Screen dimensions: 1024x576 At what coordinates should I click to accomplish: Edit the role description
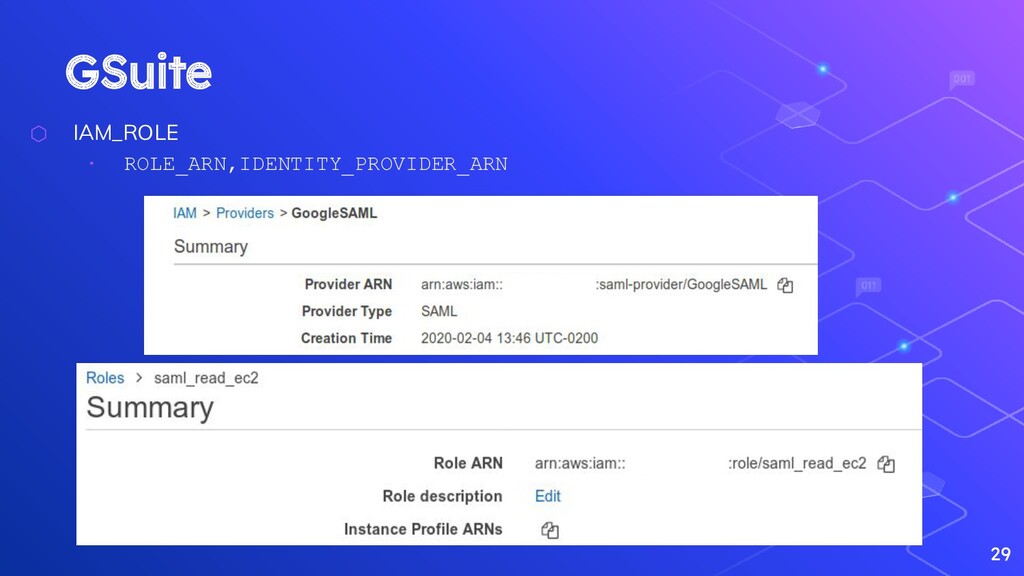[x=547, y=496]
